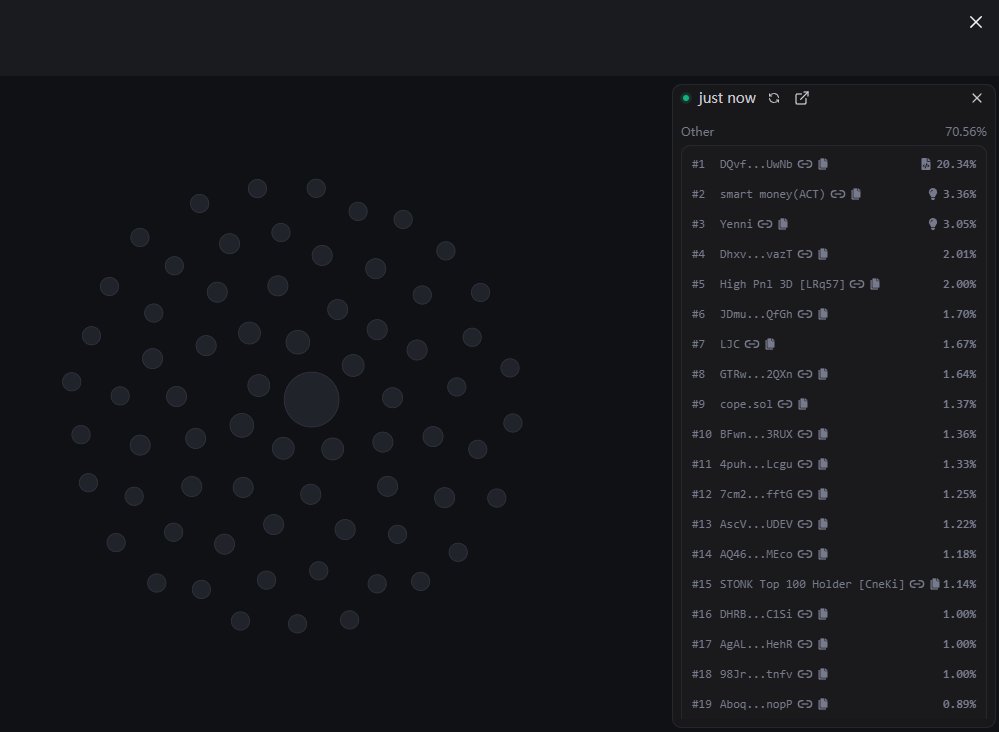The width and height of the screenshot is (999, 732).
Task: Refresh the holder list data
Action: [x=774, y=98]
